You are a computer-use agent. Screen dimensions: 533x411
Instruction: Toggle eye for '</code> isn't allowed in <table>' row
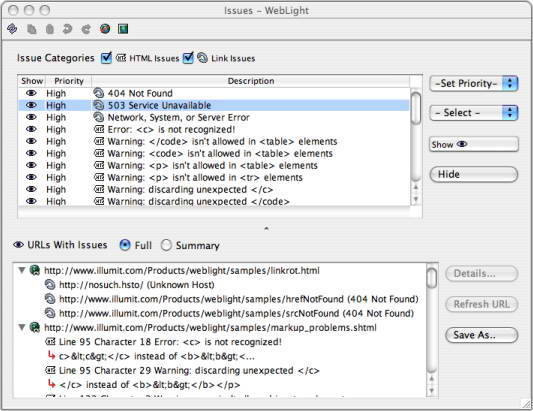coord(31,141)
